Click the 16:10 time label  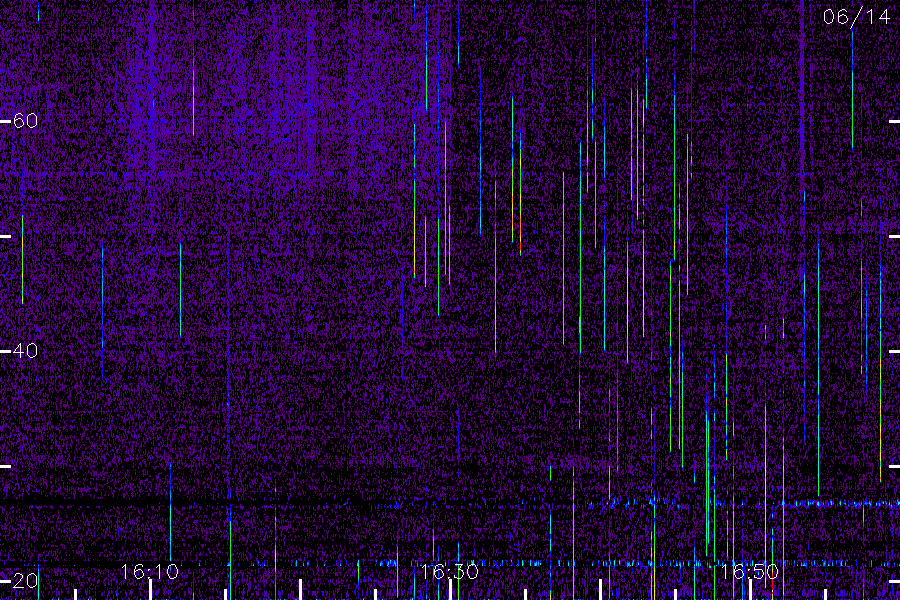tap(150, 571)
